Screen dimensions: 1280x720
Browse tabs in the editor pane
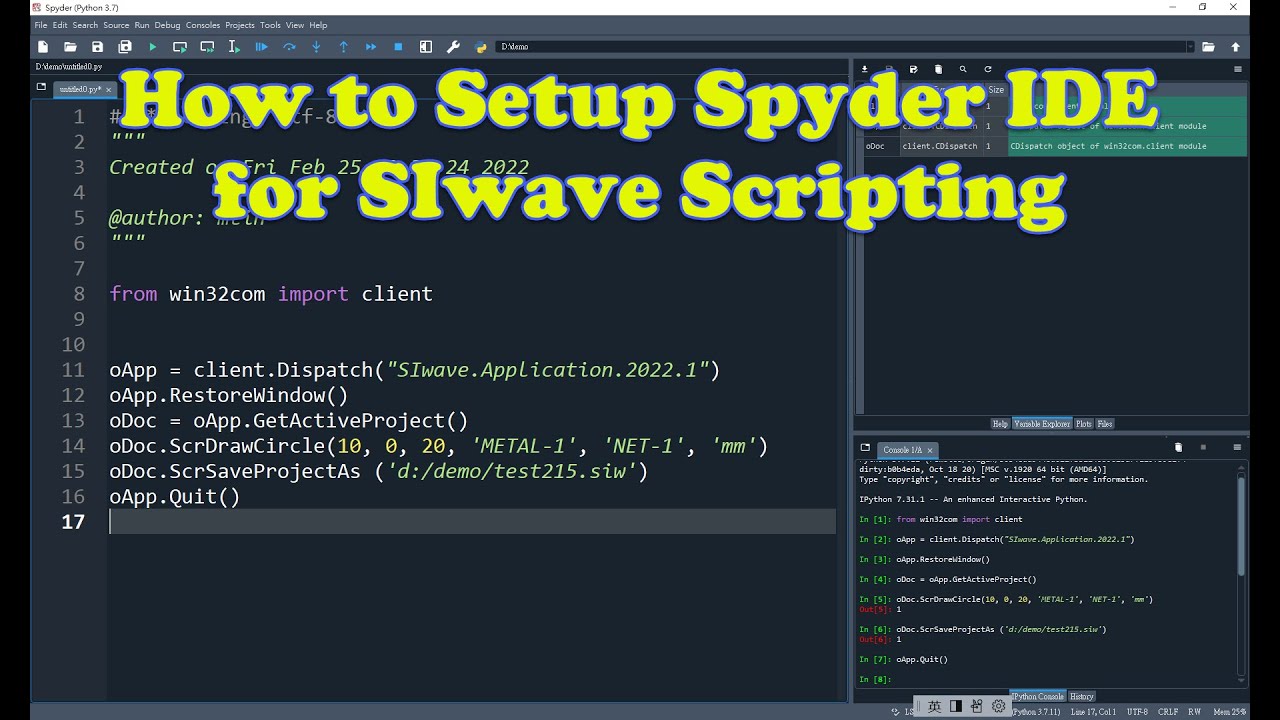[x=41, y=88]
